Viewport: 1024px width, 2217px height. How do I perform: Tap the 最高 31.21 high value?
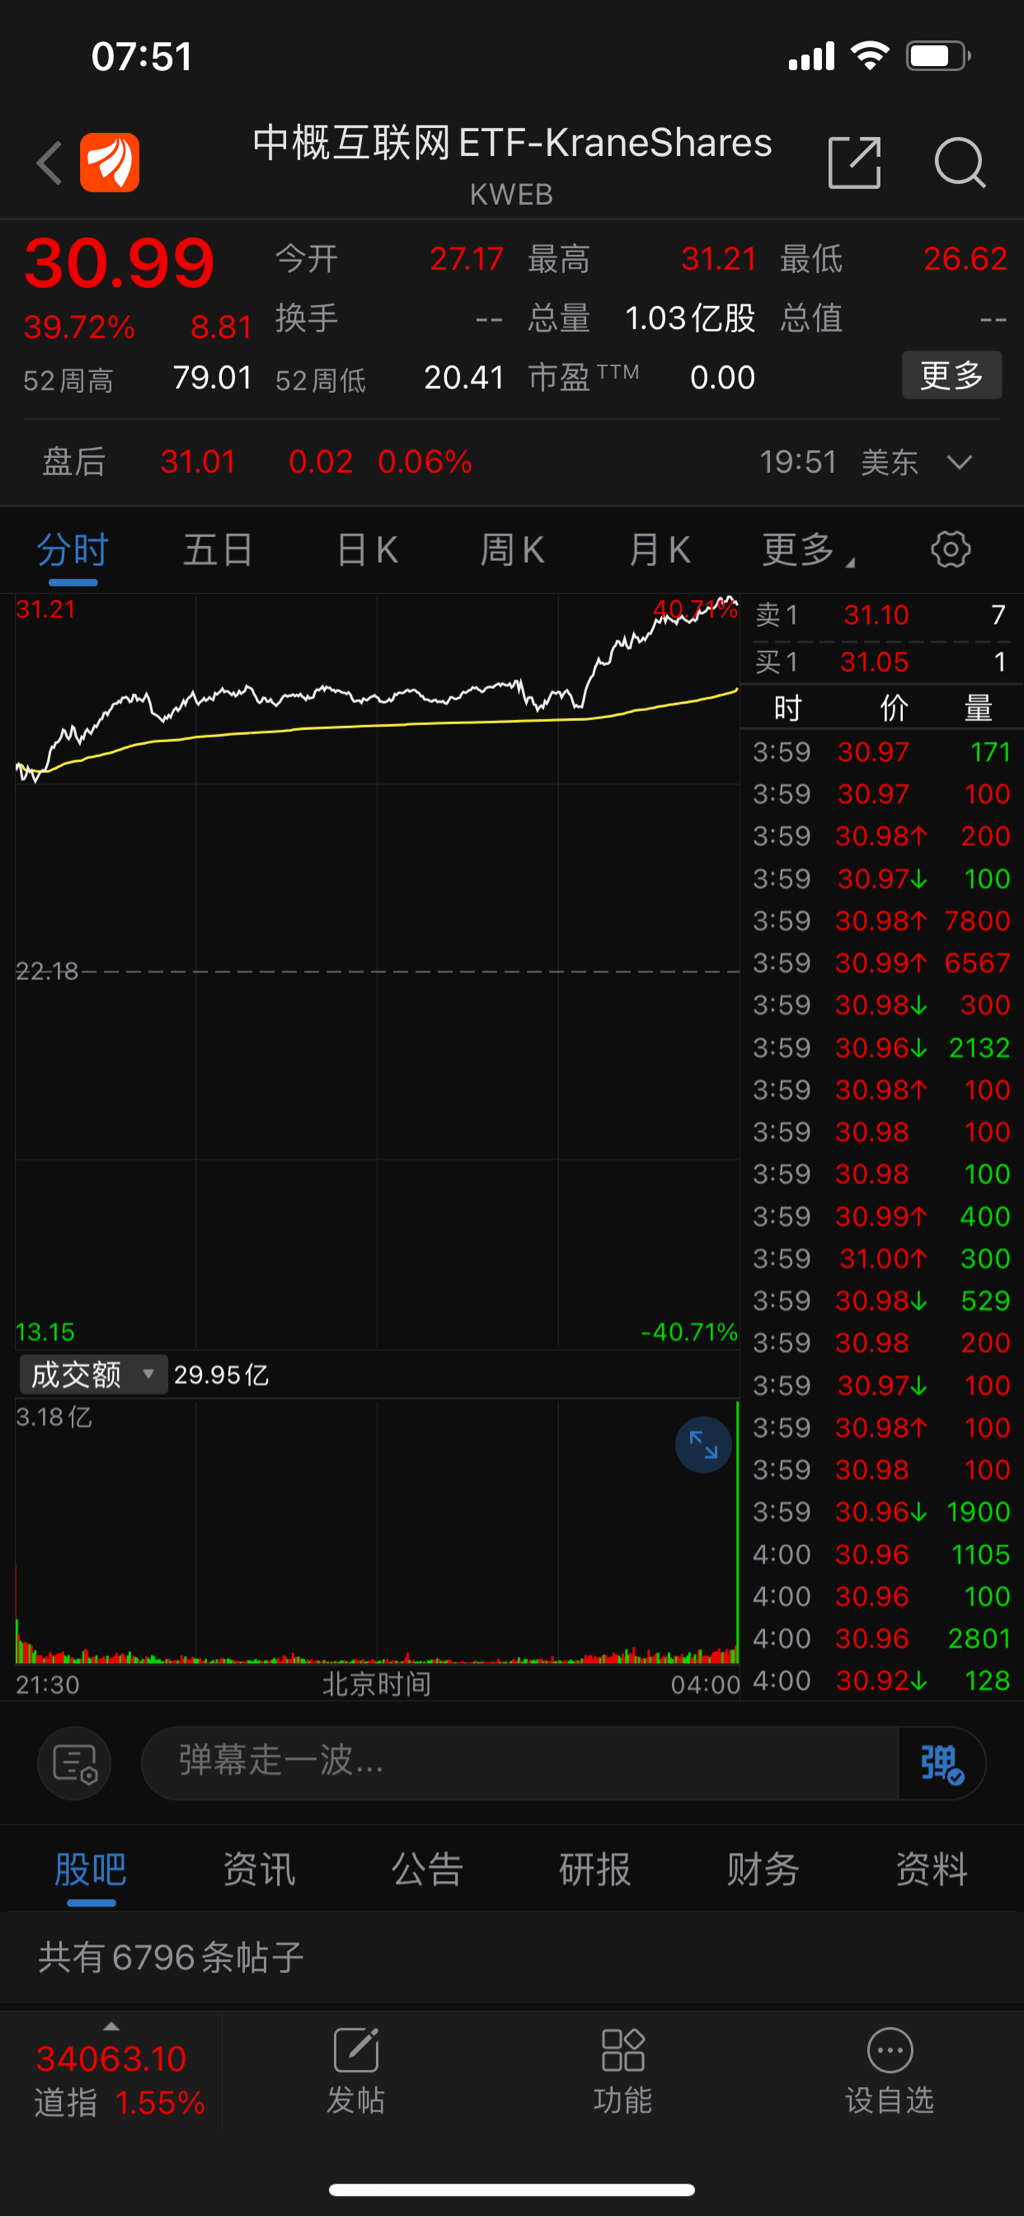click(718, 259)
